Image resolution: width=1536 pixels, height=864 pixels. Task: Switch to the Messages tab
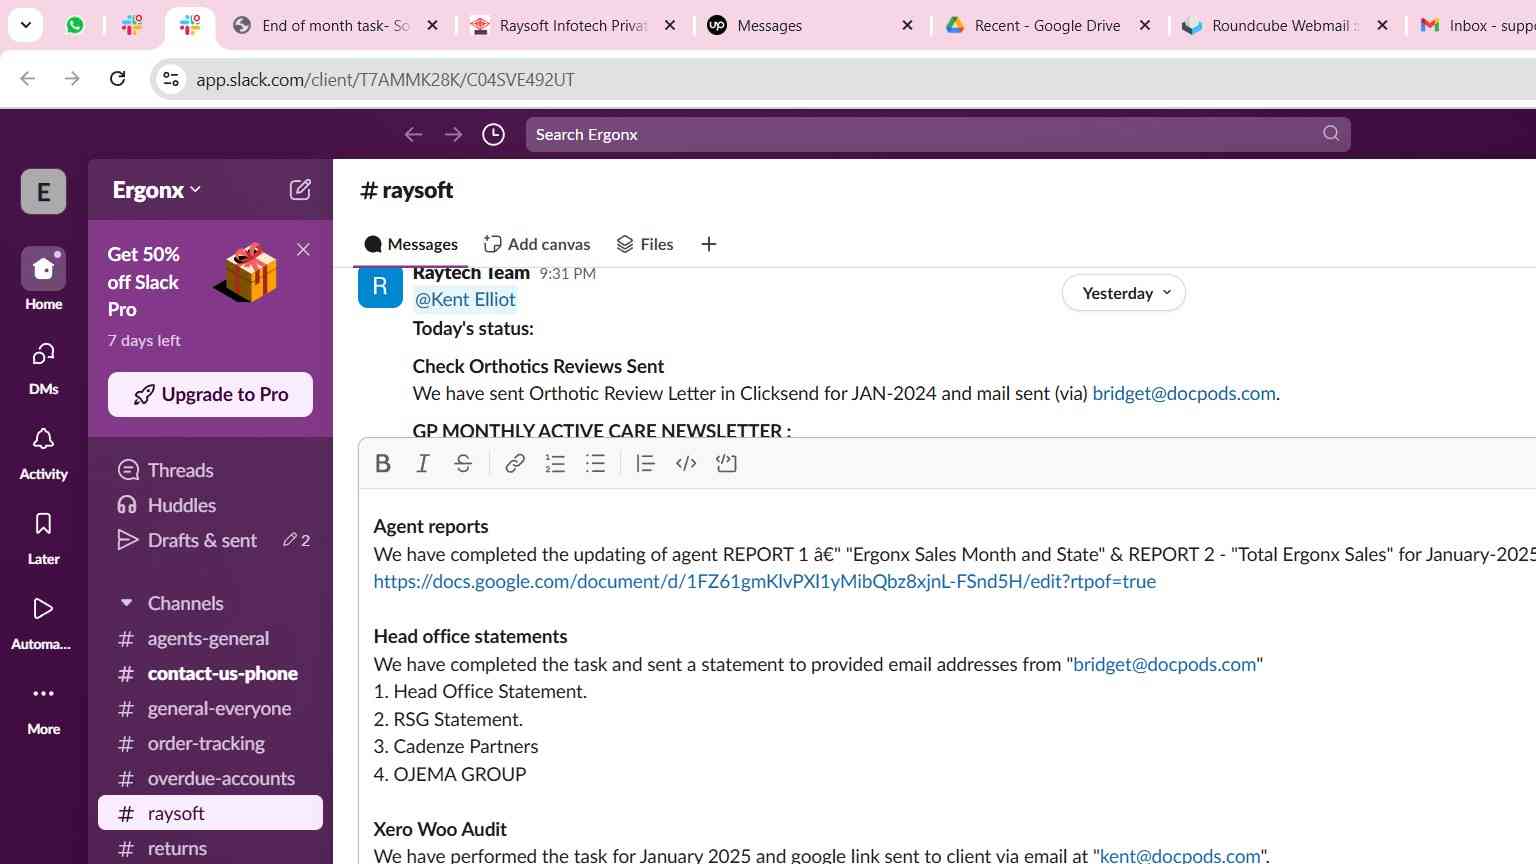tap(411, 244)
